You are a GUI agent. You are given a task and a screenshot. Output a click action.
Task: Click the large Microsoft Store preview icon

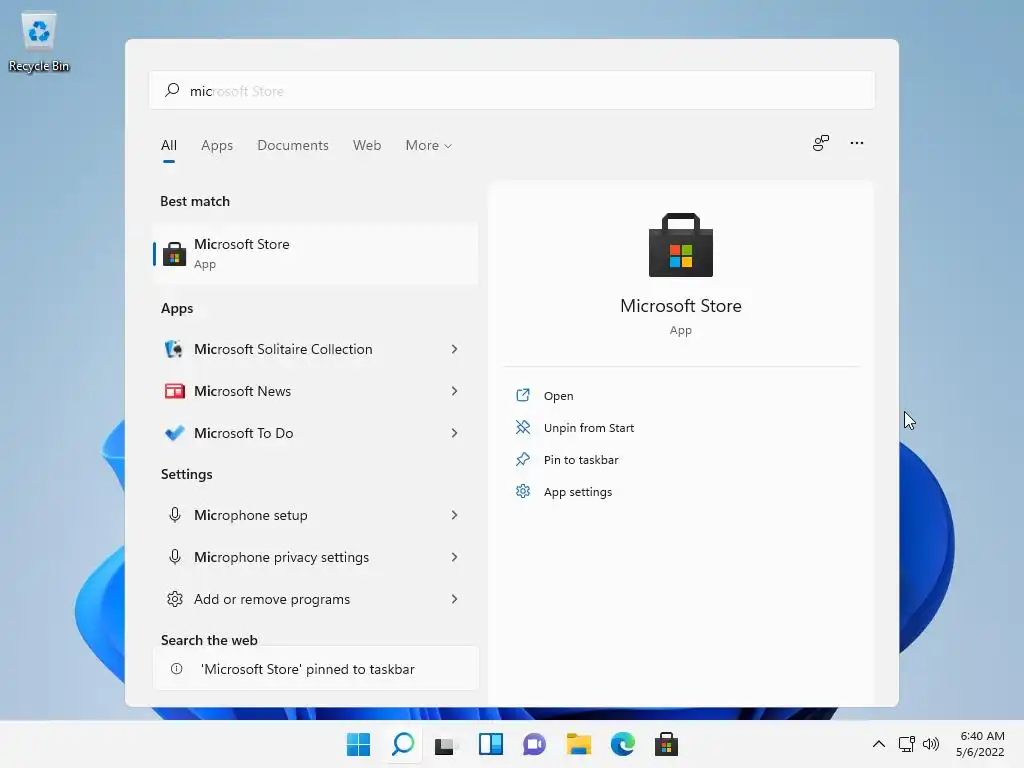[x=680, y=245]
